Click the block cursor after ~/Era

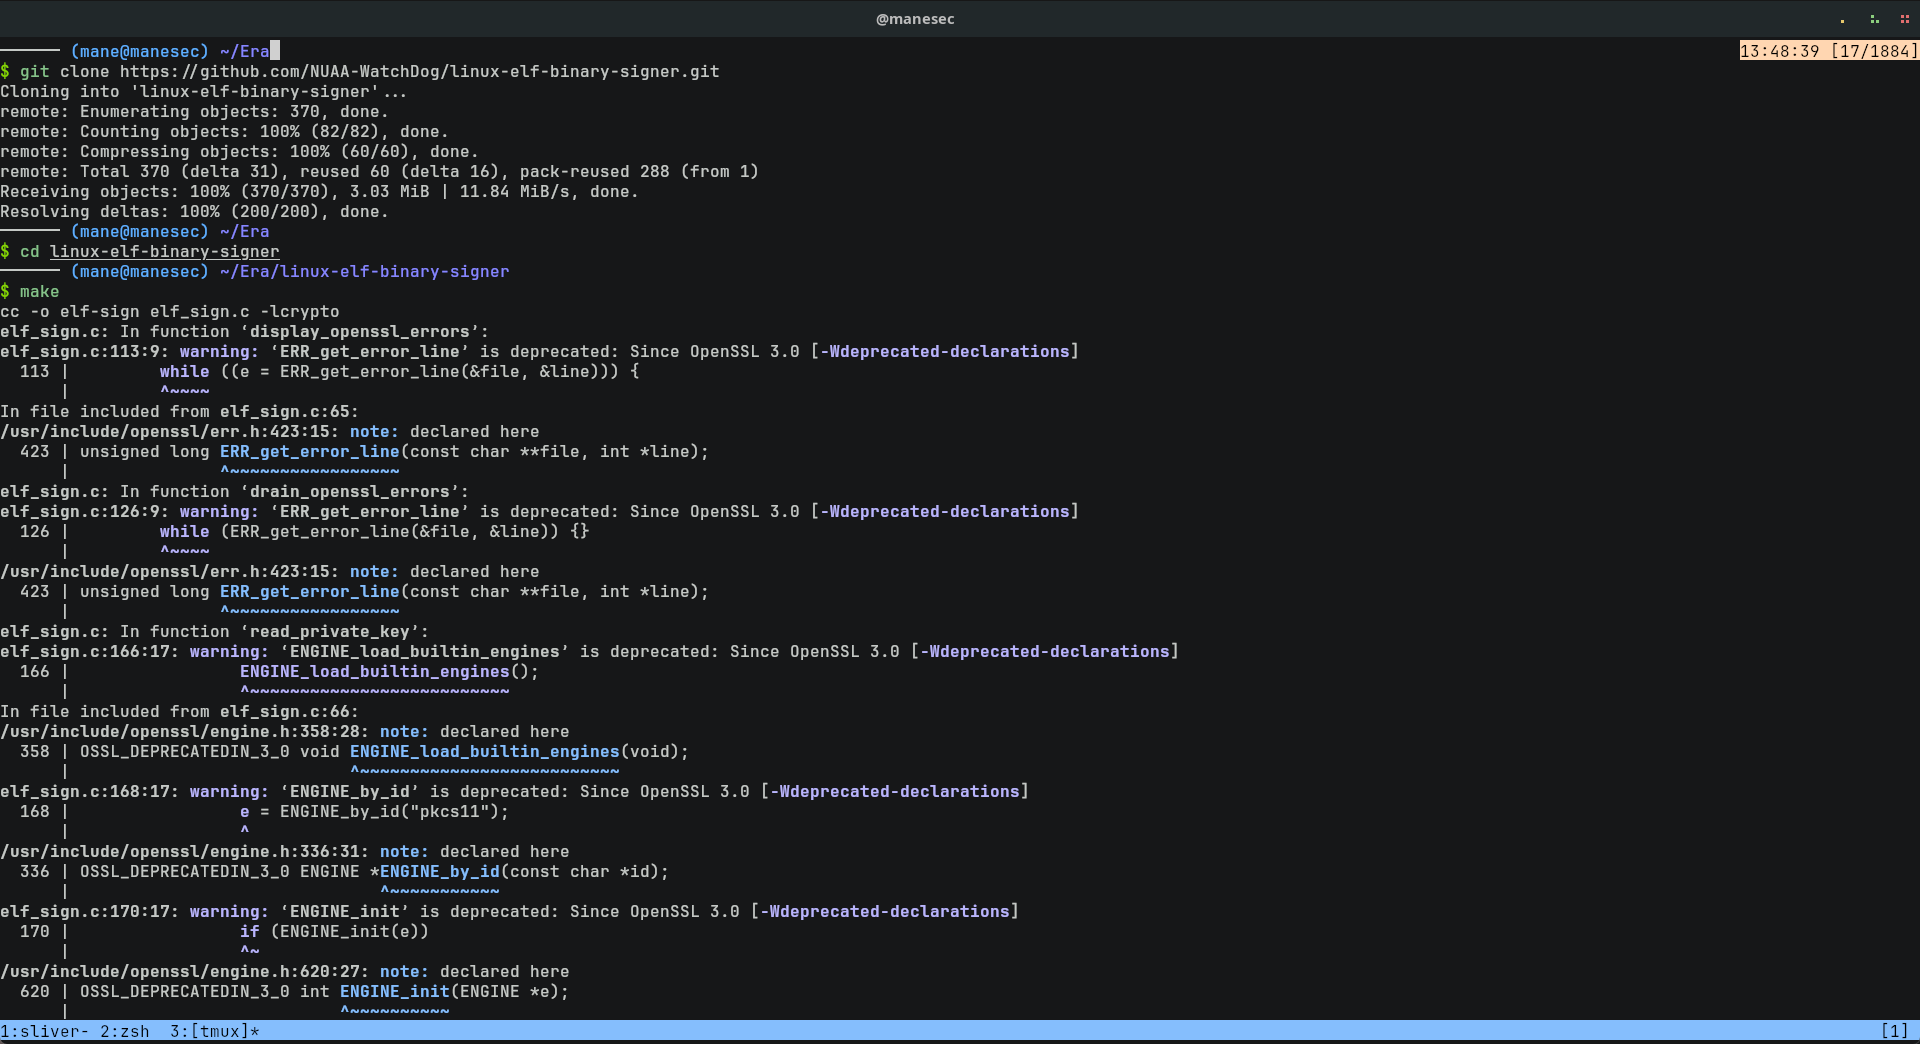click(x=275, y=51)
